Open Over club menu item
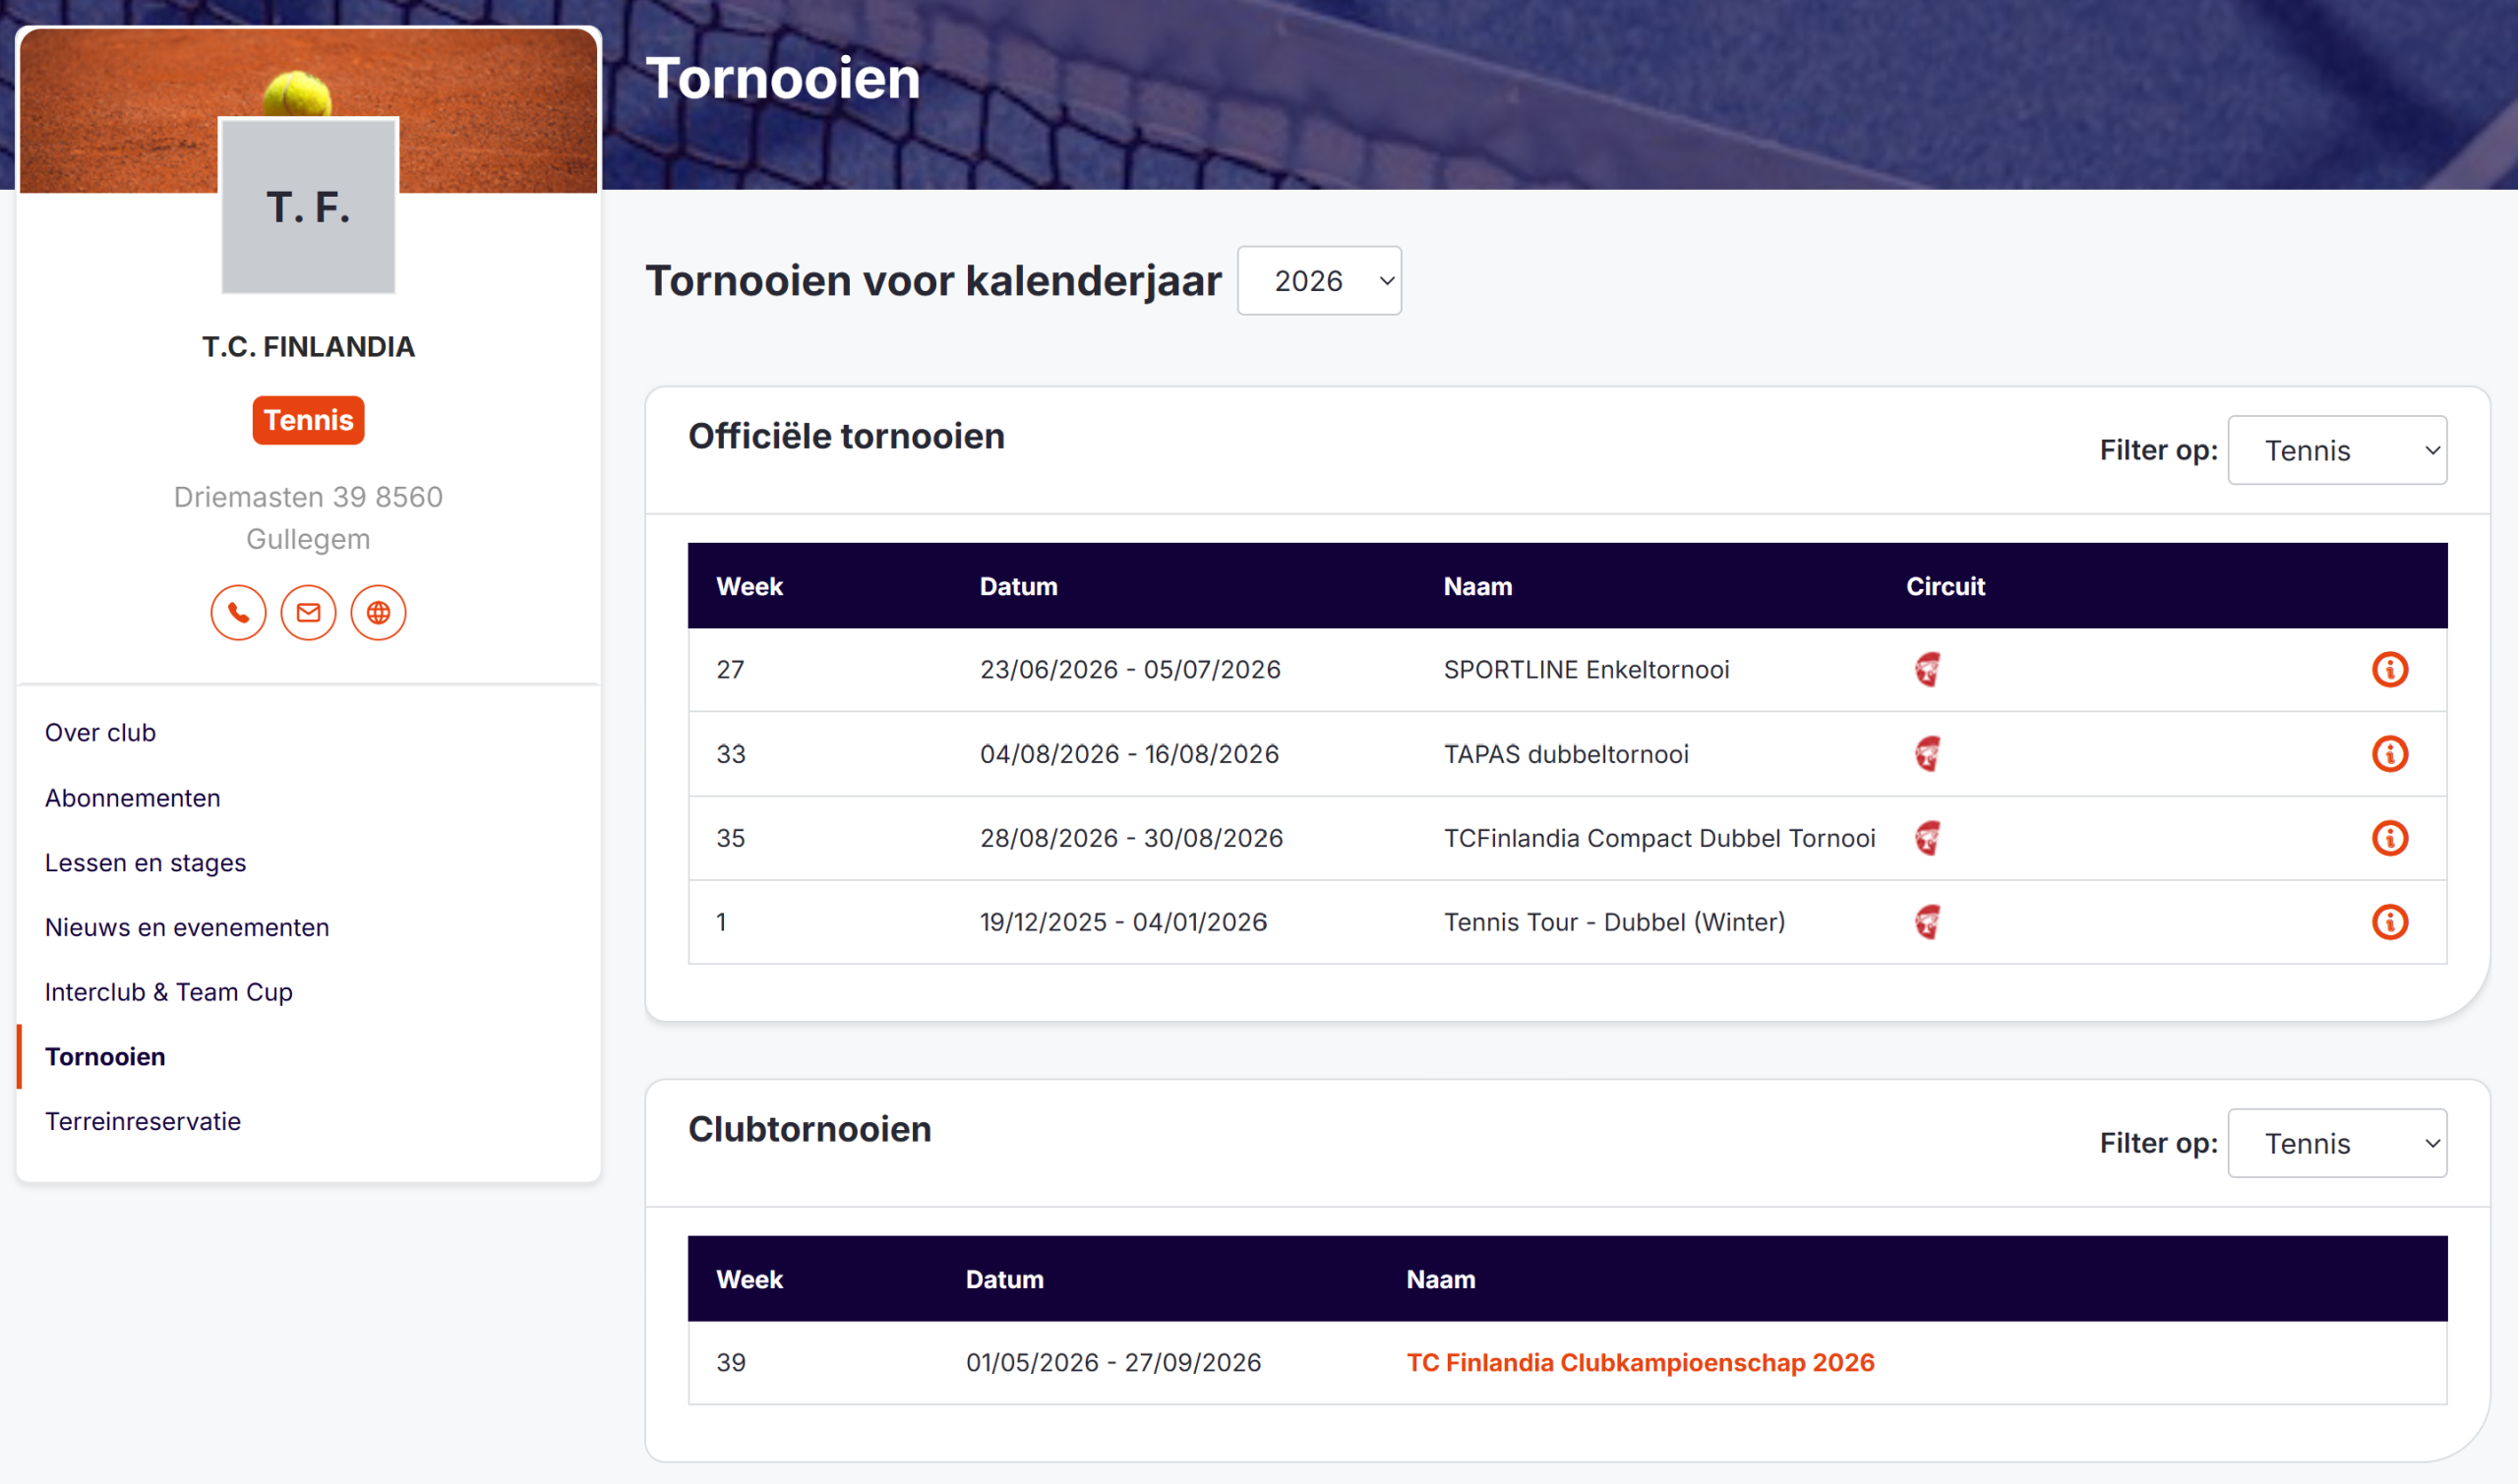 tap(100, 733)
